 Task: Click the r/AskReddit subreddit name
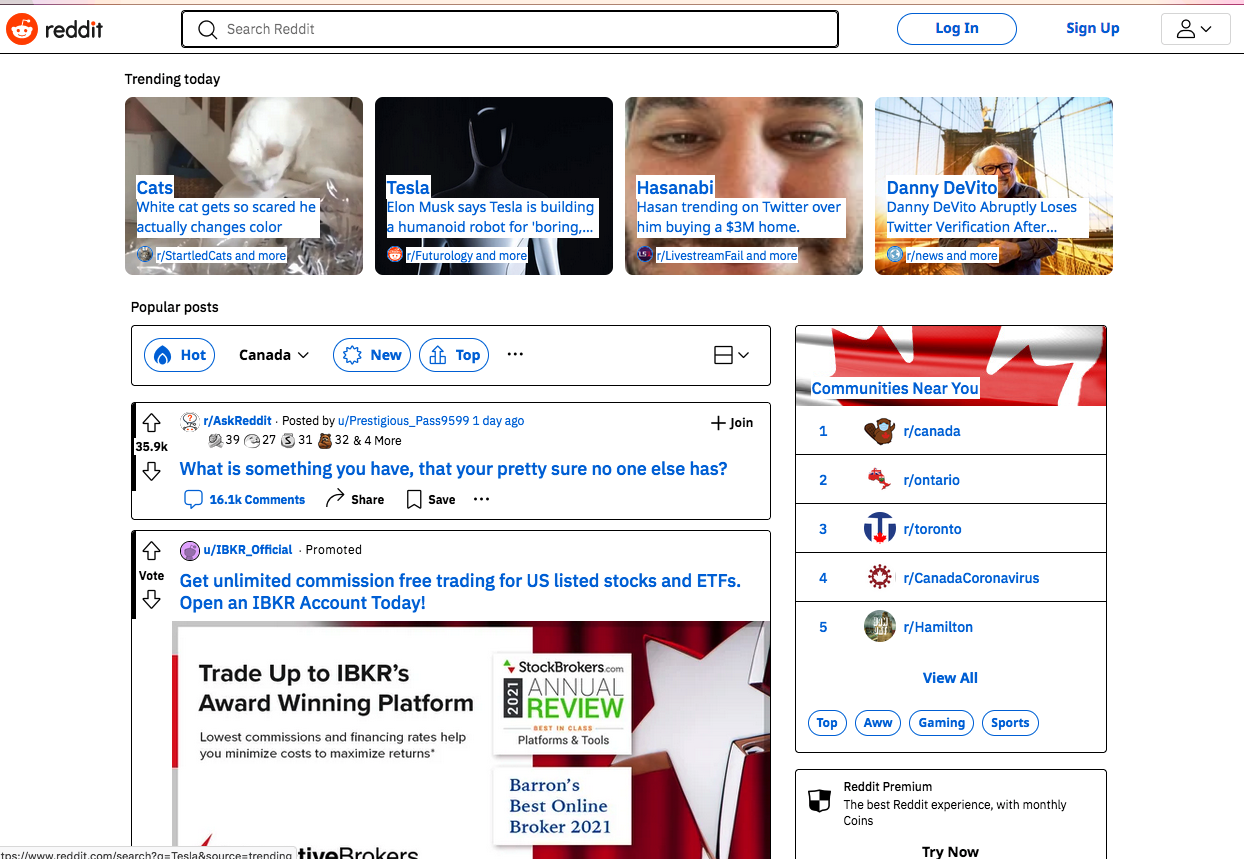pos(237,421)
